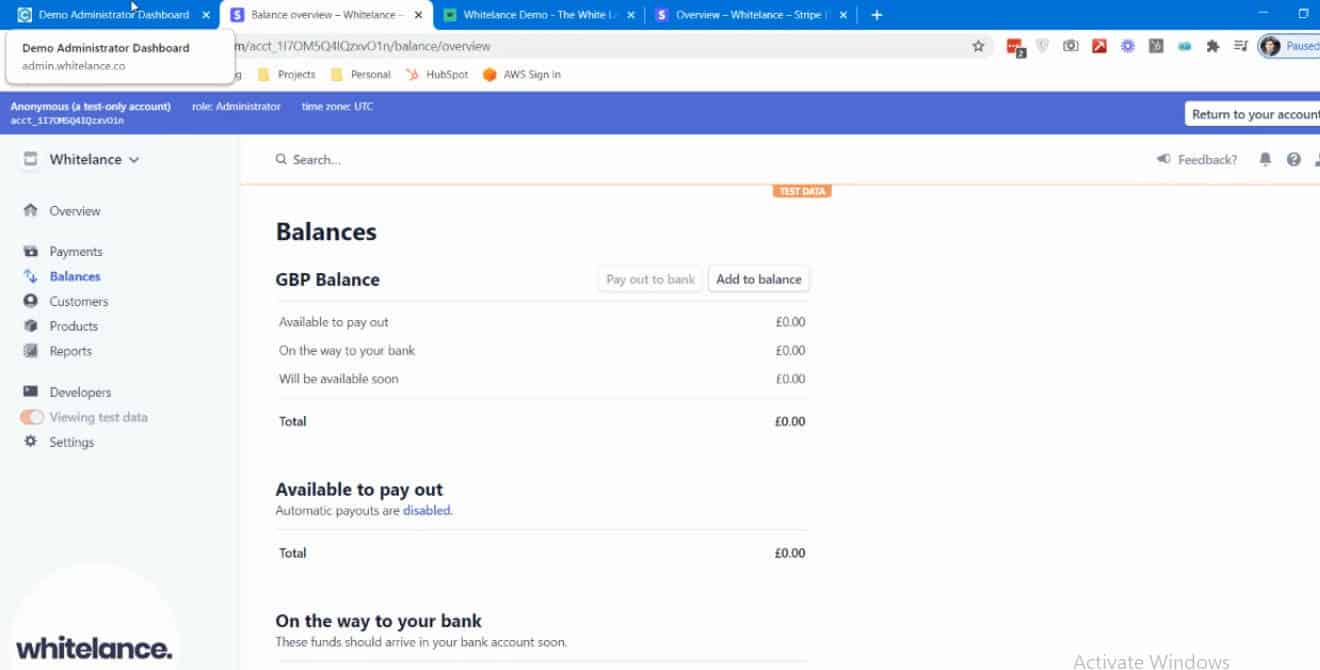Open the Extensions puzzle piece menu
This screenshot has width=1320, height=670.
point(1213,46)
